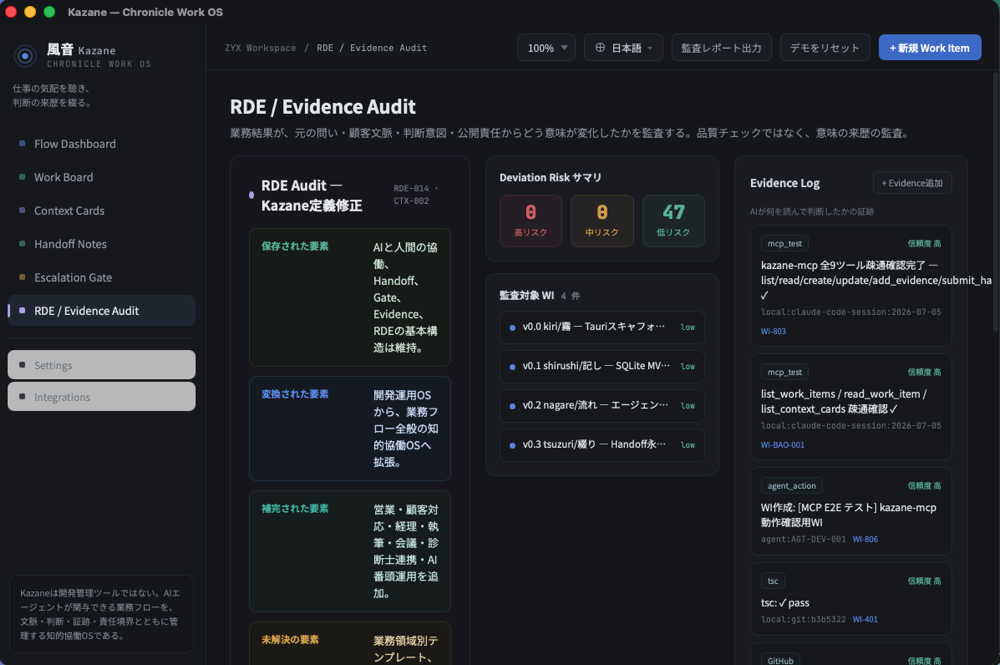This screenshot has height=665, width=1000.
Task: Click ZYX Workspace breadcrumb
Action: [260, 48]
